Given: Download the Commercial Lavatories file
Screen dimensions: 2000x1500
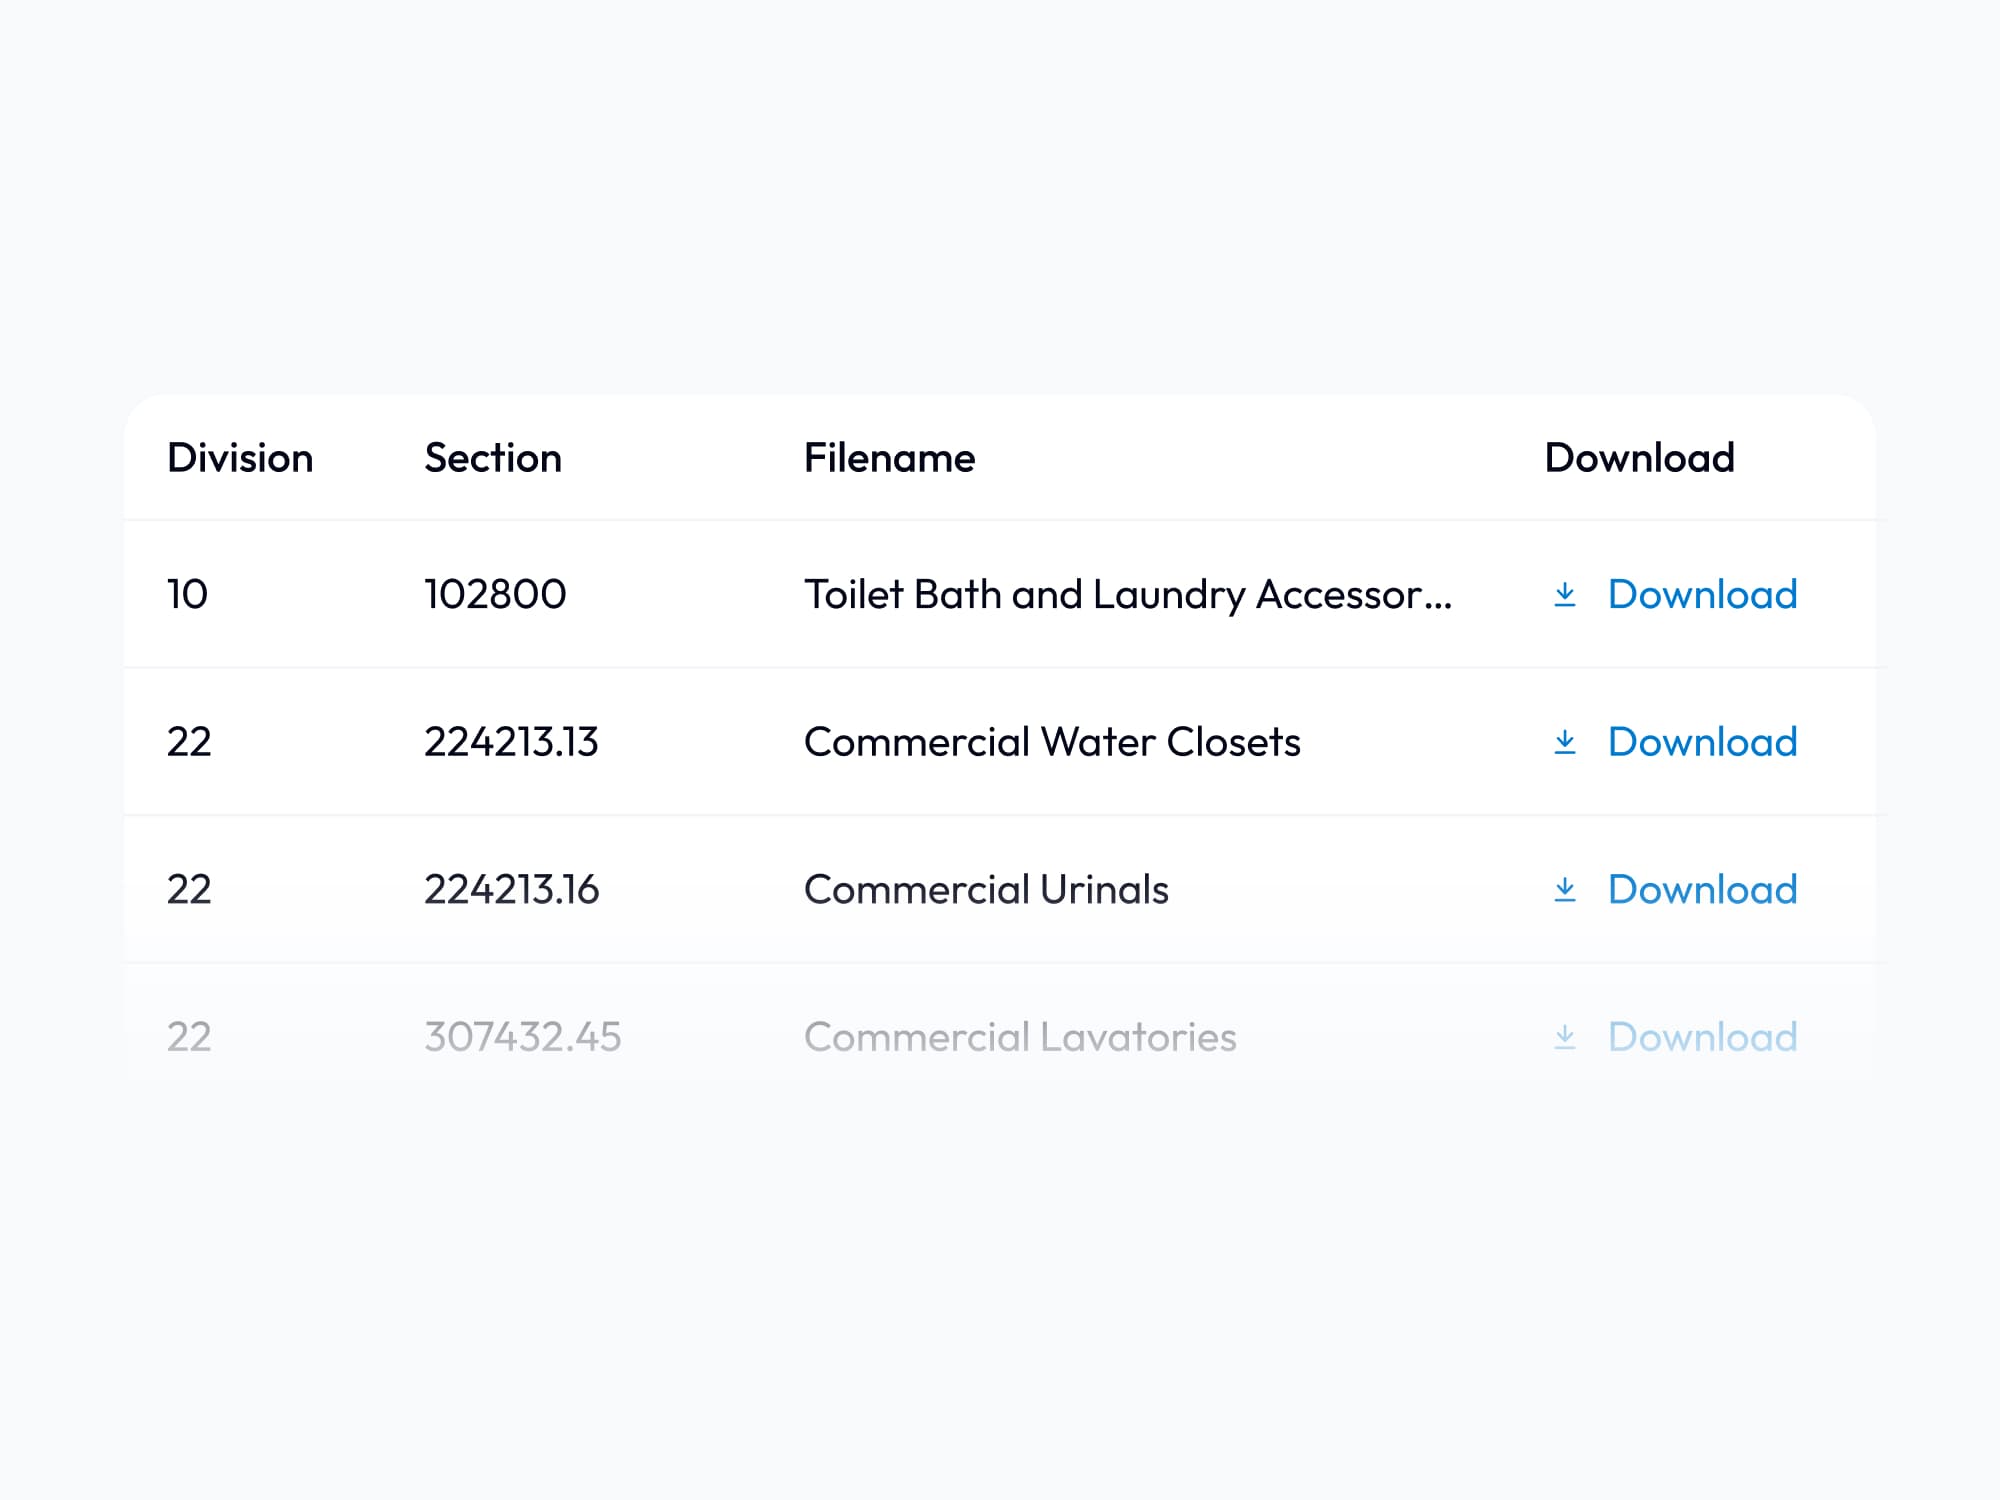Looking at the screenshot, I should tap(1702, 1037).
